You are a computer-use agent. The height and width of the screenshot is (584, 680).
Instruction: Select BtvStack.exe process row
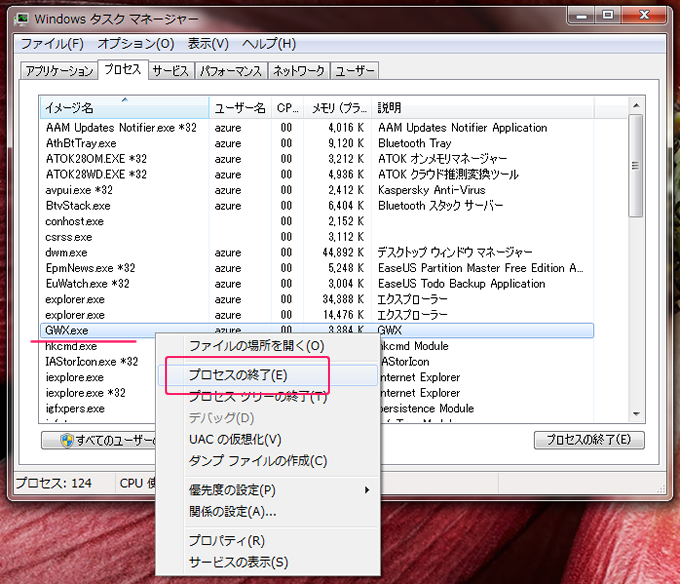click(317, 206)
